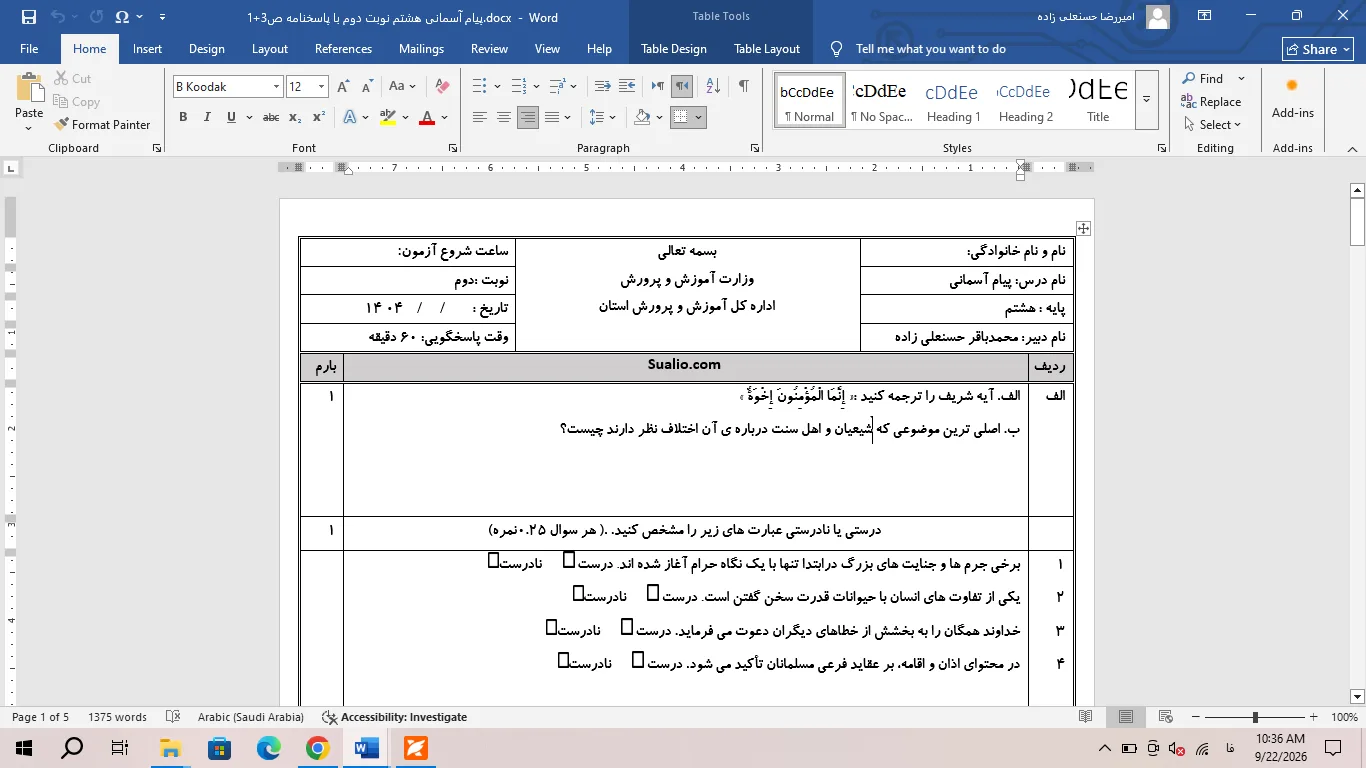Open the Select dropdown in Editing
1366x768 pixels.
pyautogui.click(x=1211, y=124)
